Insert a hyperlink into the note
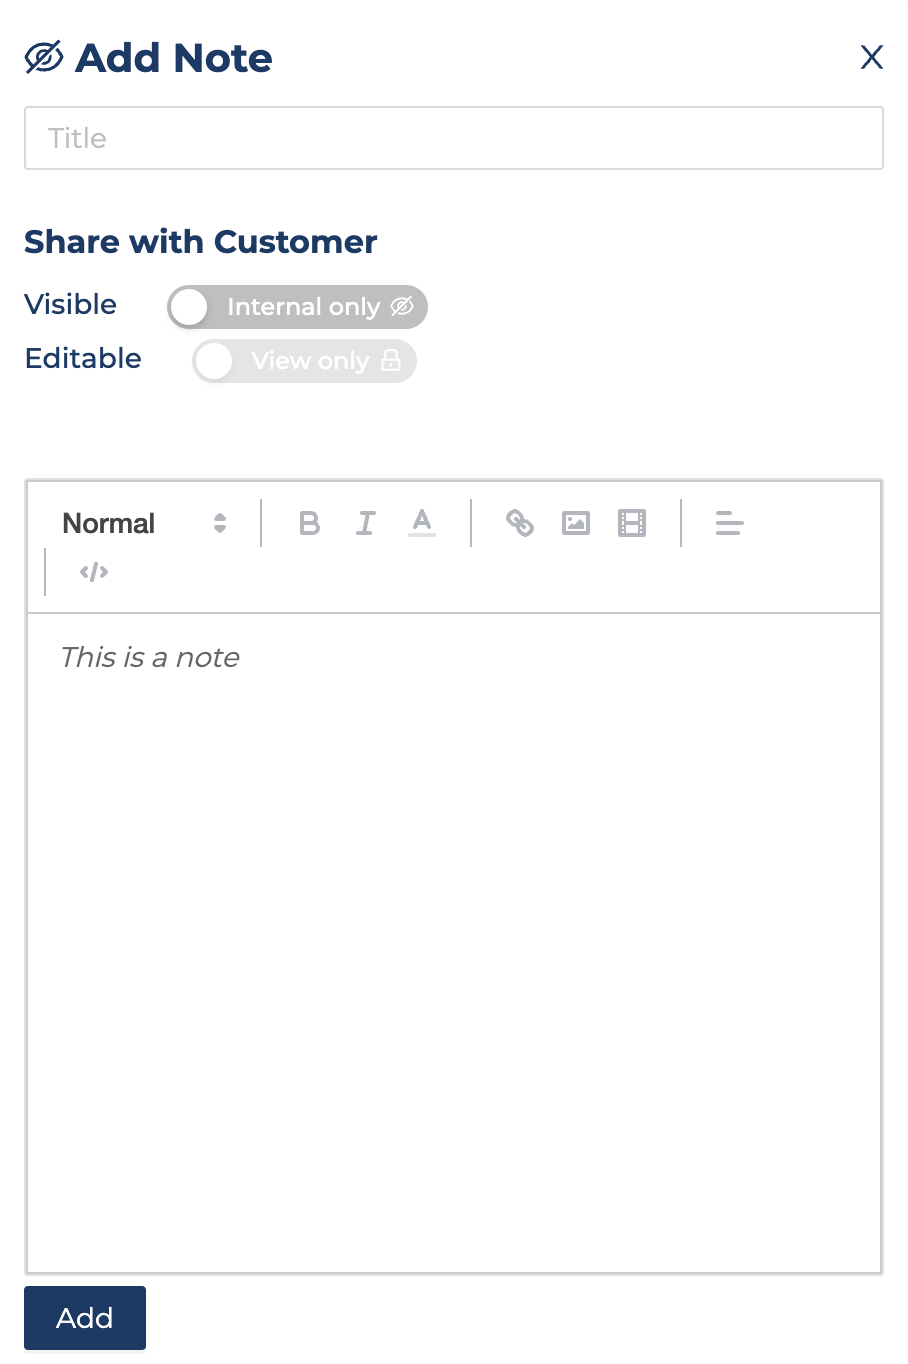 520,523
